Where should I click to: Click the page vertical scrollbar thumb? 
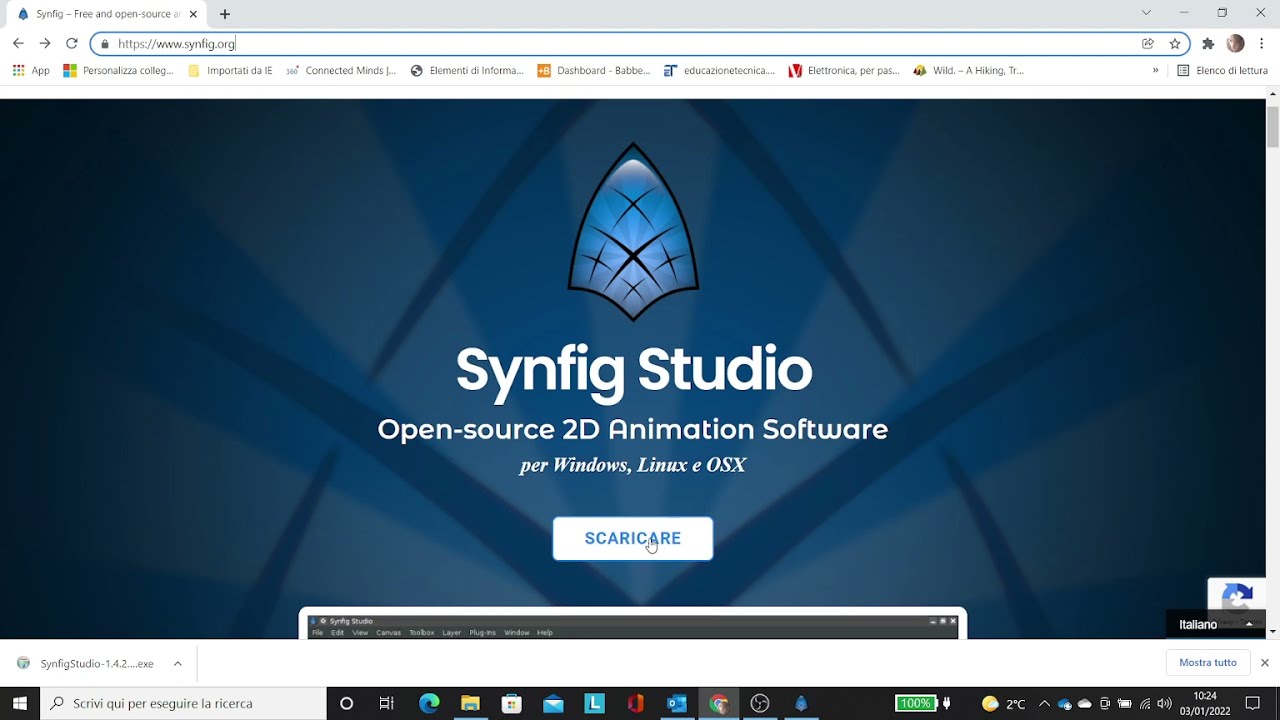tap(1272, 126)
